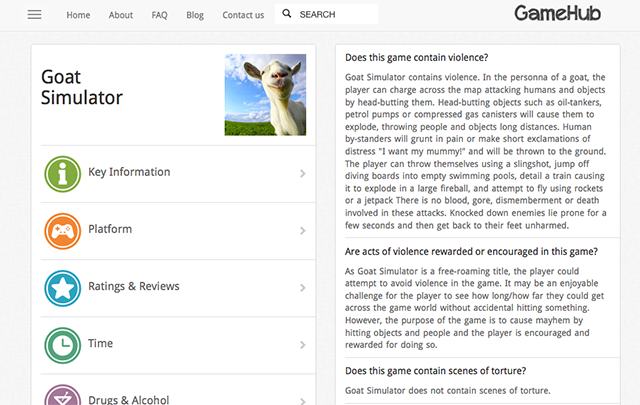640x405 pixels.
Task: Click the Goat Simulator cover thumbnail
Action: 265,95
